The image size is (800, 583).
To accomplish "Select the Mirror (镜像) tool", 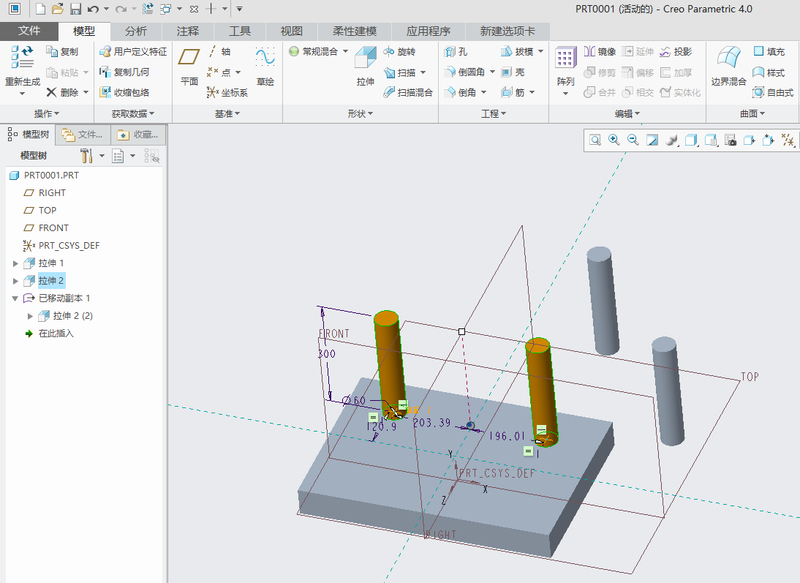I will click(x=600, y=52).
